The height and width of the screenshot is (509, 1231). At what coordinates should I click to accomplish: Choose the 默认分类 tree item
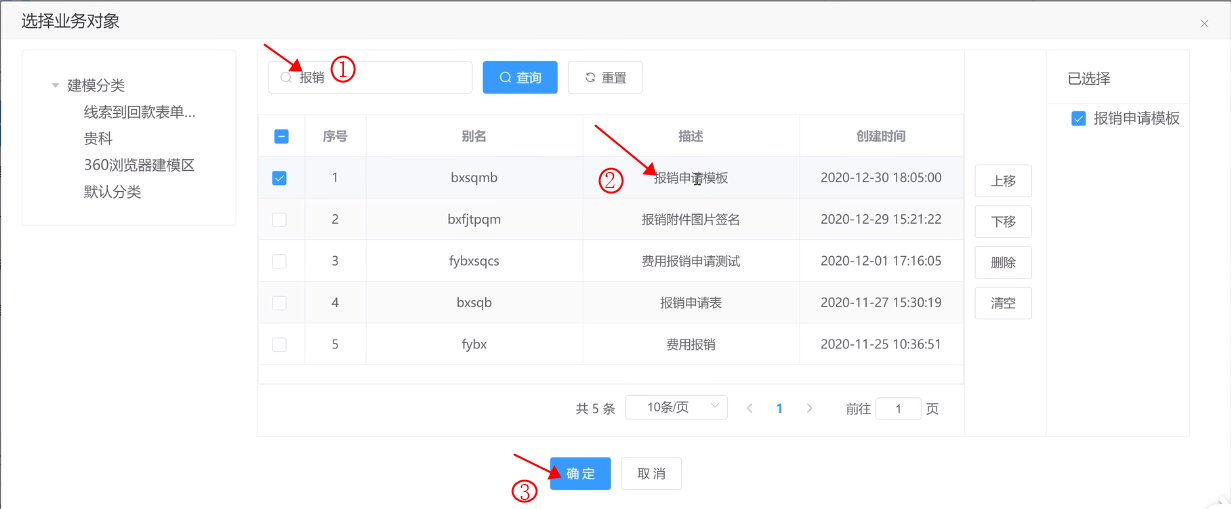click(x=112, y=192)
